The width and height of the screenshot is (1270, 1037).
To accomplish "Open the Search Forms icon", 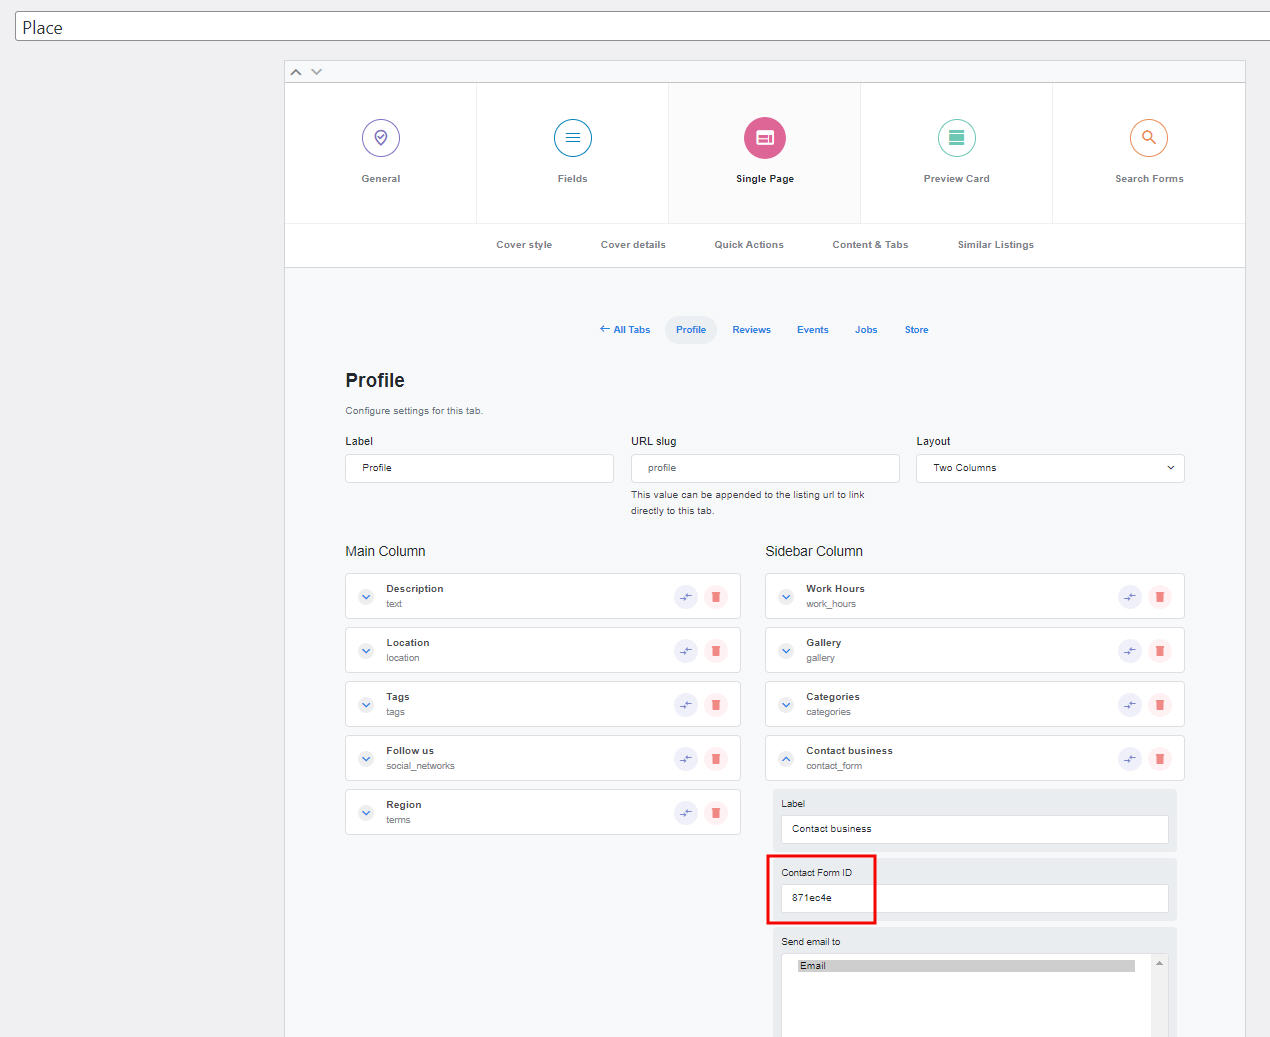I will 1149,138.
